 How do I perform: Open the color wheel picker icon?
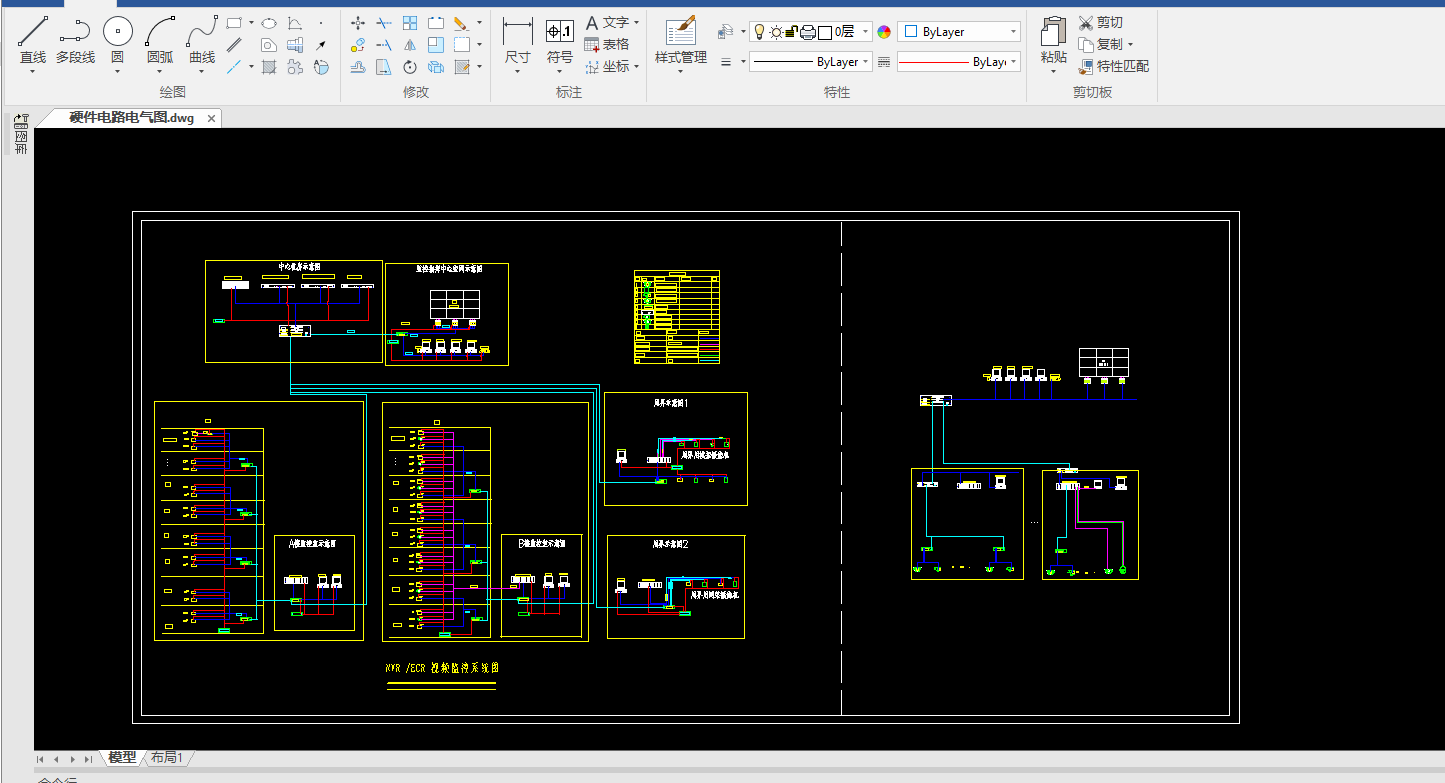click(x=884, y=32)
